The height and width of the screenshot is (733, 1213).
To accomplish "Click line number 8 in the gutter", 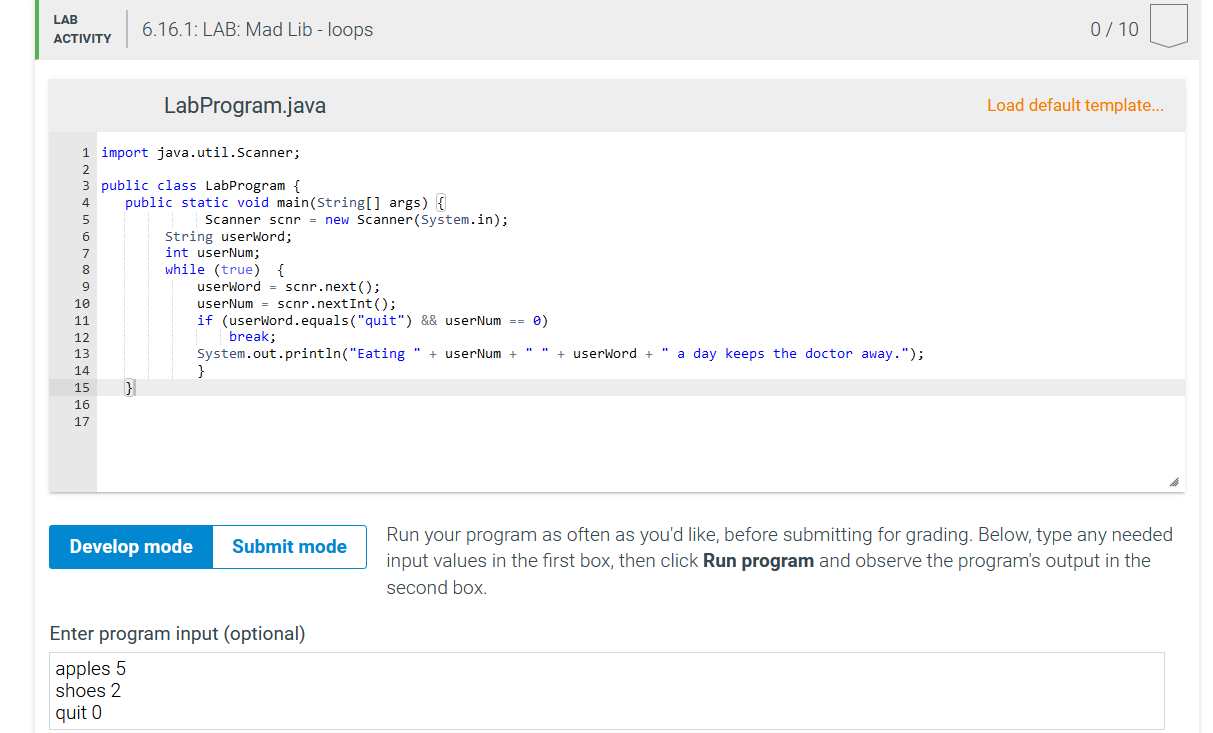I will coord(85,269).
